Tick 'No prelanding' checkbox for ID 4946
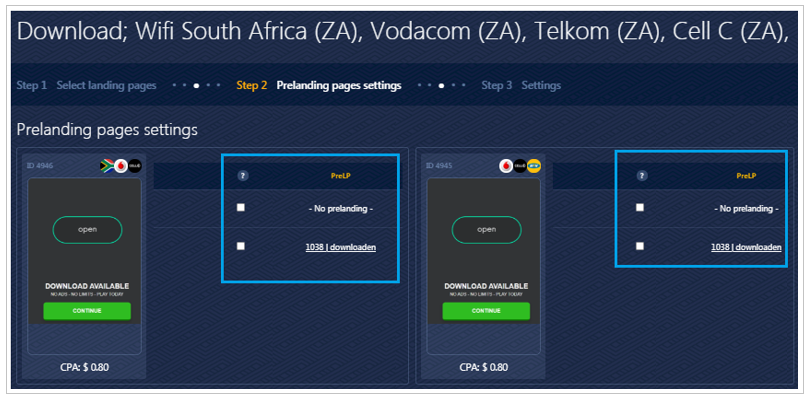This screenshot has width=810, height=399. [241, 207]
